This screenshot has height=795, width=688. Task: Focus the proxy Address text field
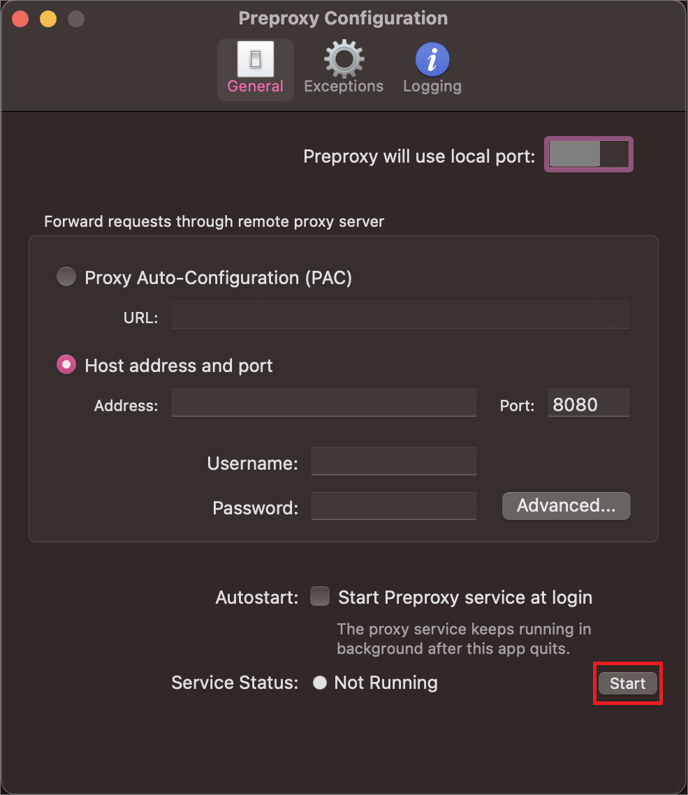pyautogui.click(x=324, y=403)
